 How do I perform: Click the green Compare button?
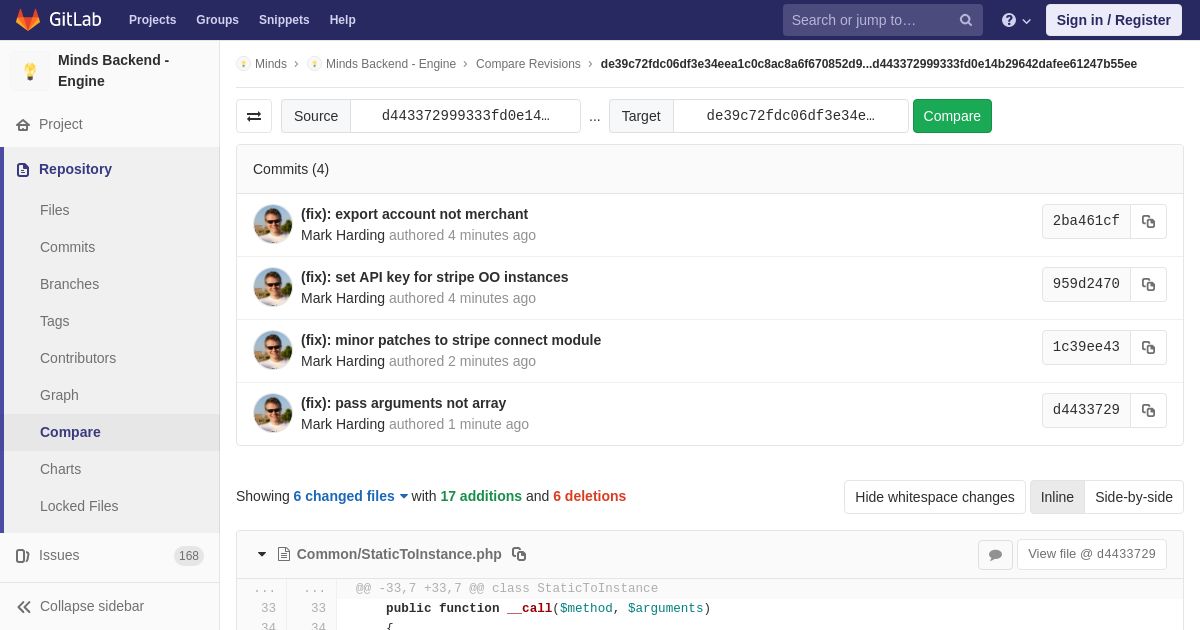coord(952,116)
